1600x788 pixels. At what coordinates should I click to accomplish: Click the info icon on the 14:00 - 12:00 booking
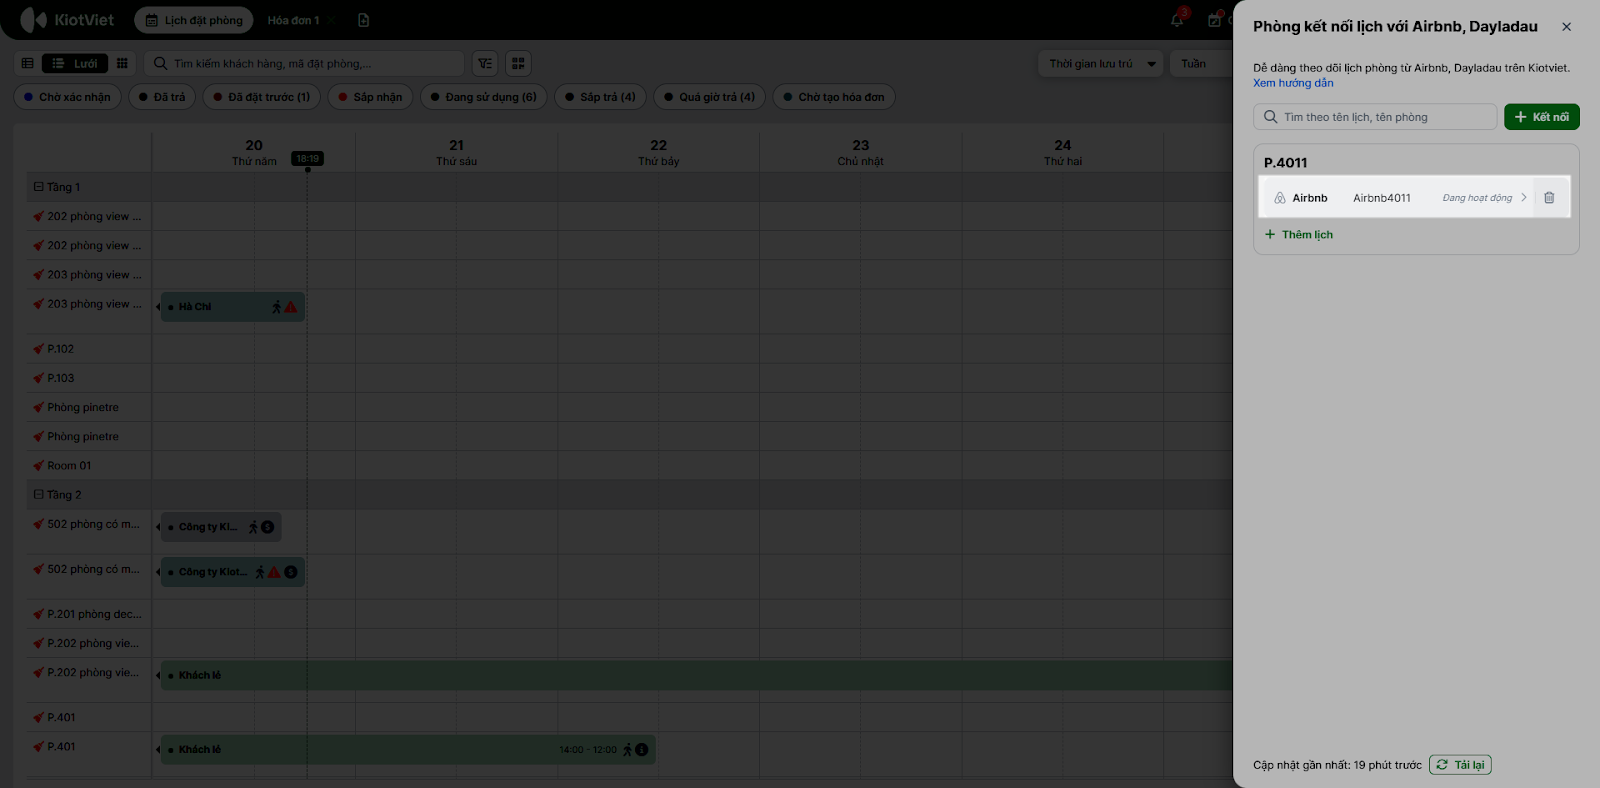click(642, 750)
